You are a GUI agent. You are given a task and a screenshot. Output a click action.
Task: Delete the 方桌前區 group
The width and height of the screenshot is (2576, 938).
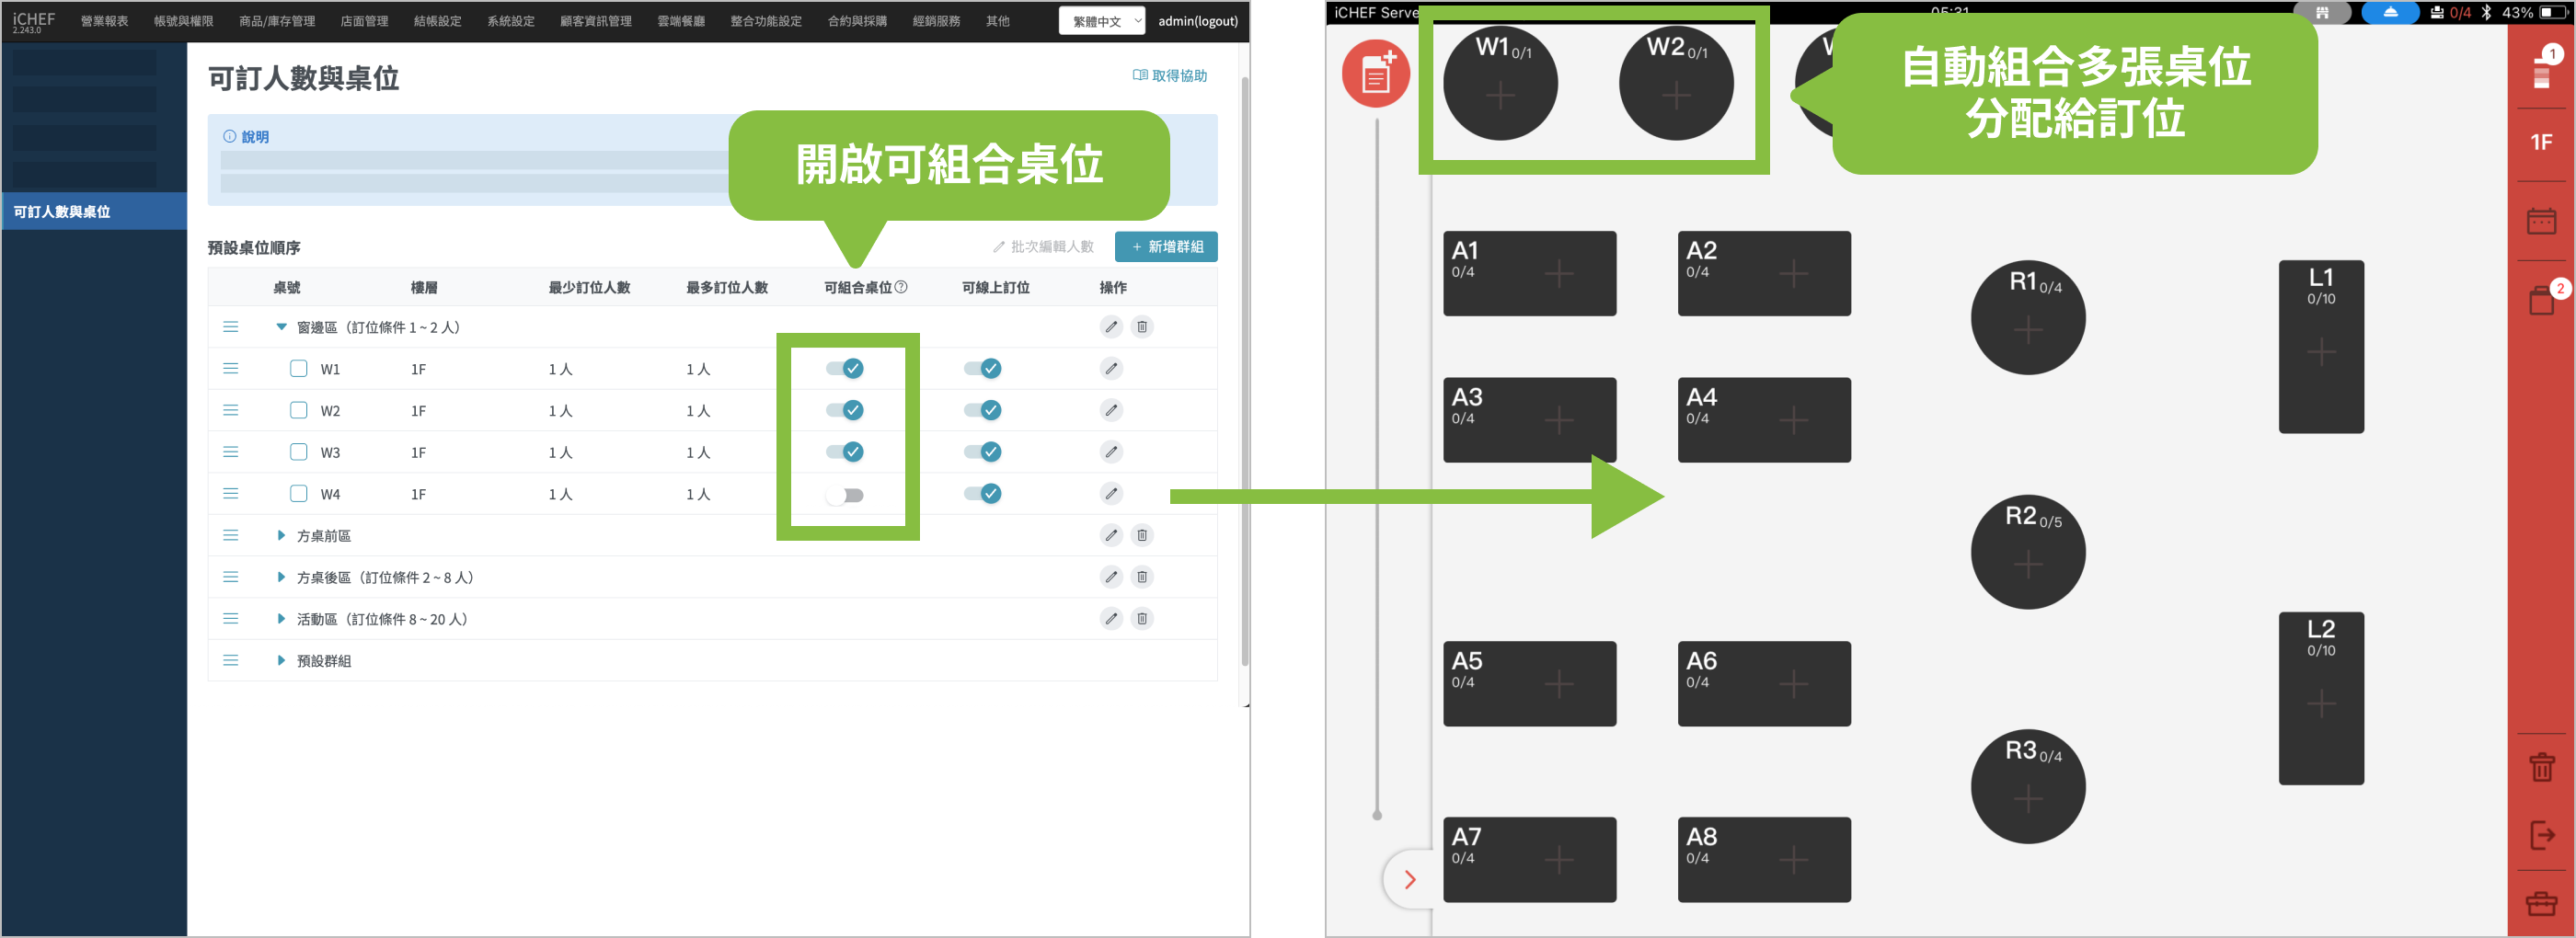[x=1141, y=535]
